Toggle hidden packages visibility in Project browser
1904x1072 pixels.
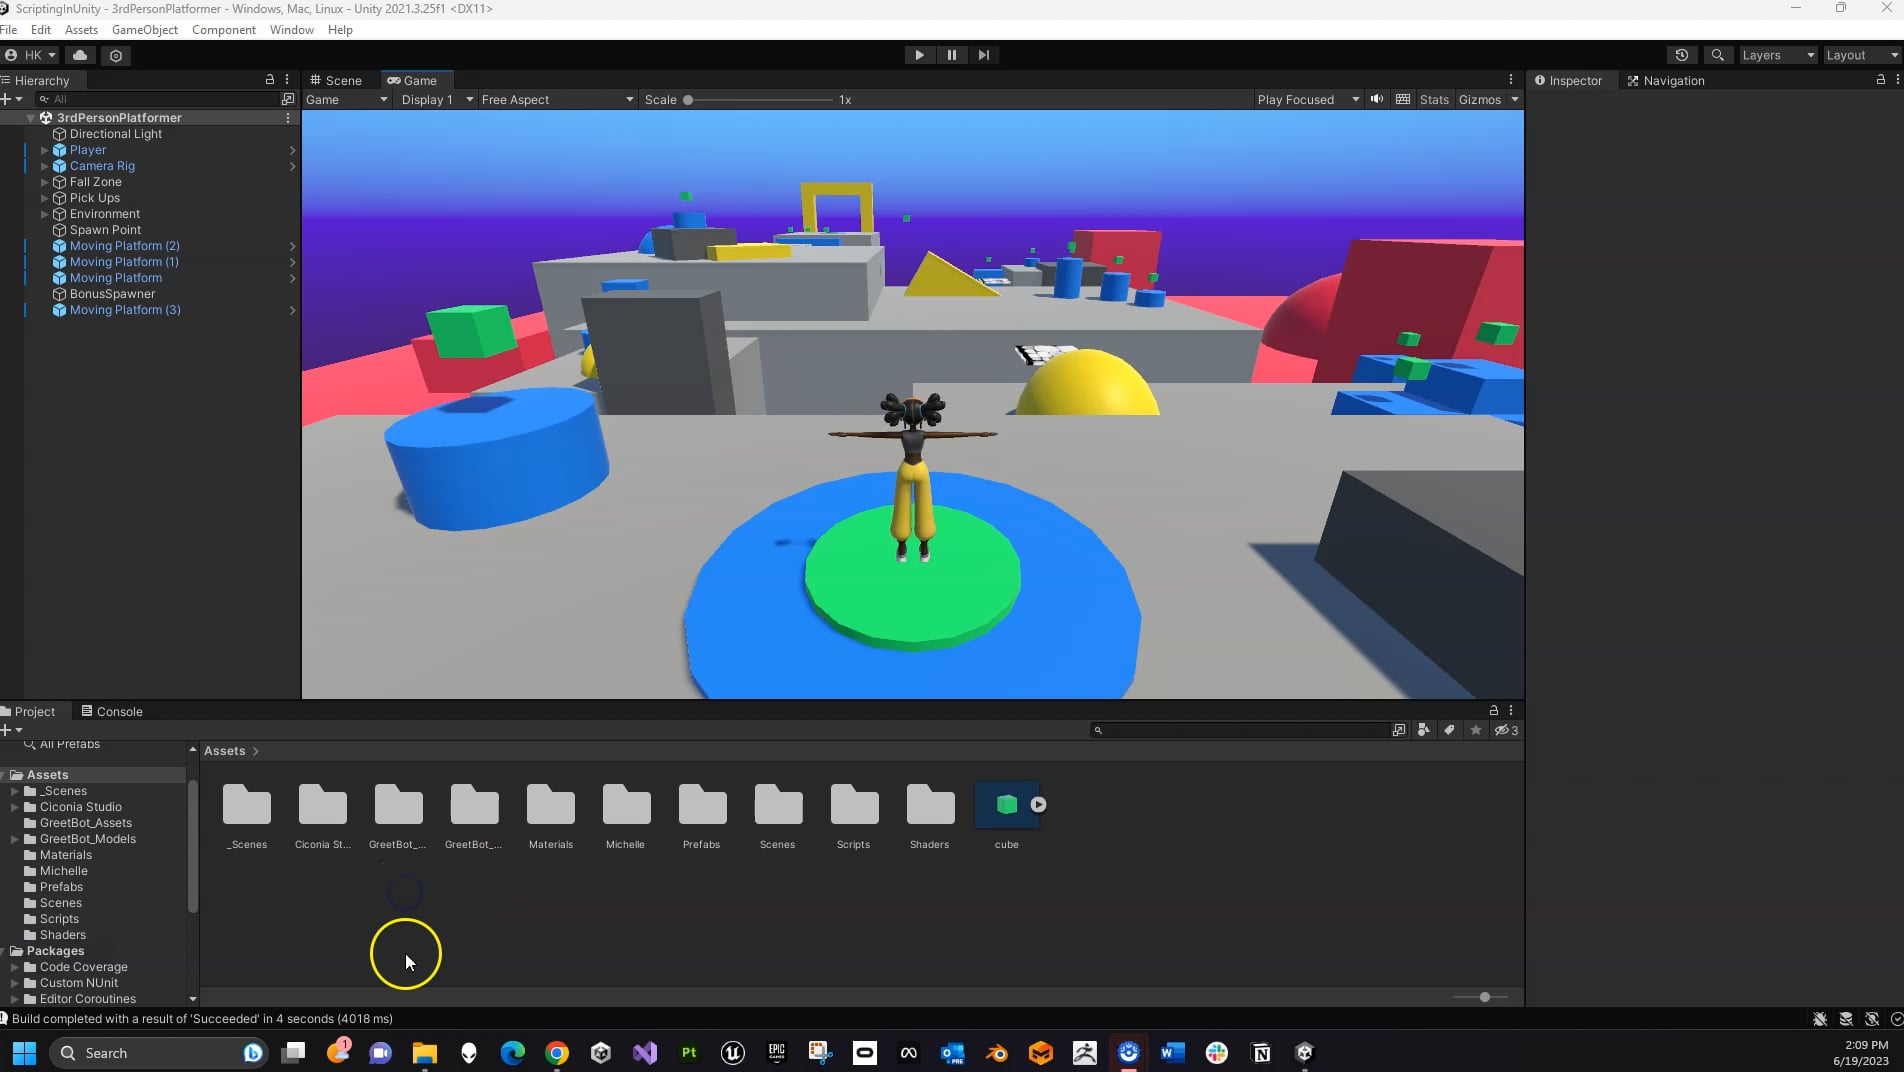[x=1504, y=731]
